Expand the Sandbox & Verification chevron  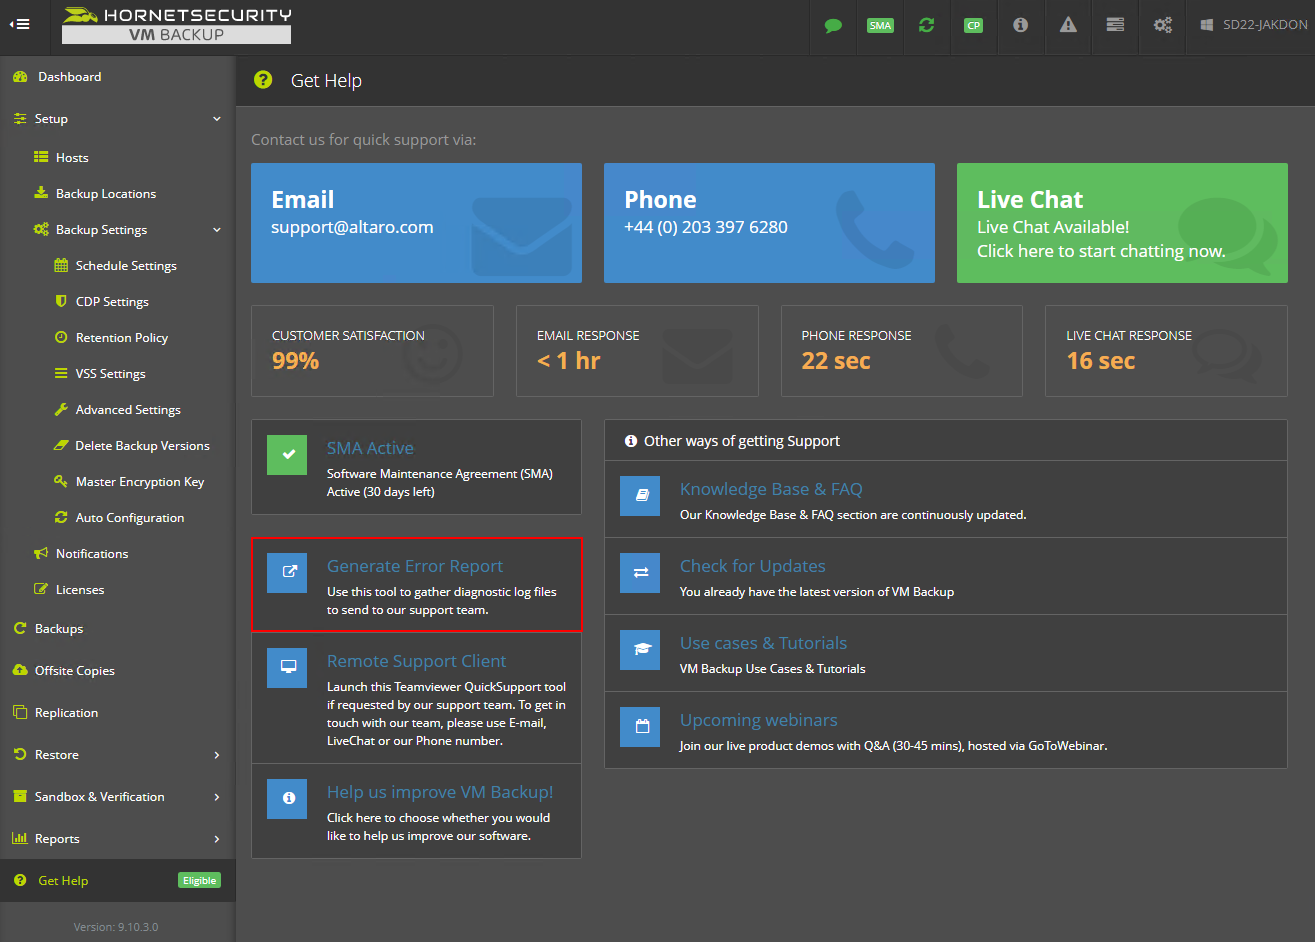(217, 797)
